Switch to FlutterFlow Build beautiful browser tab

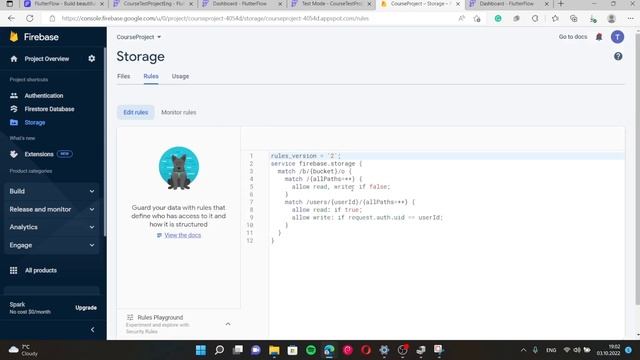[64, 4]
